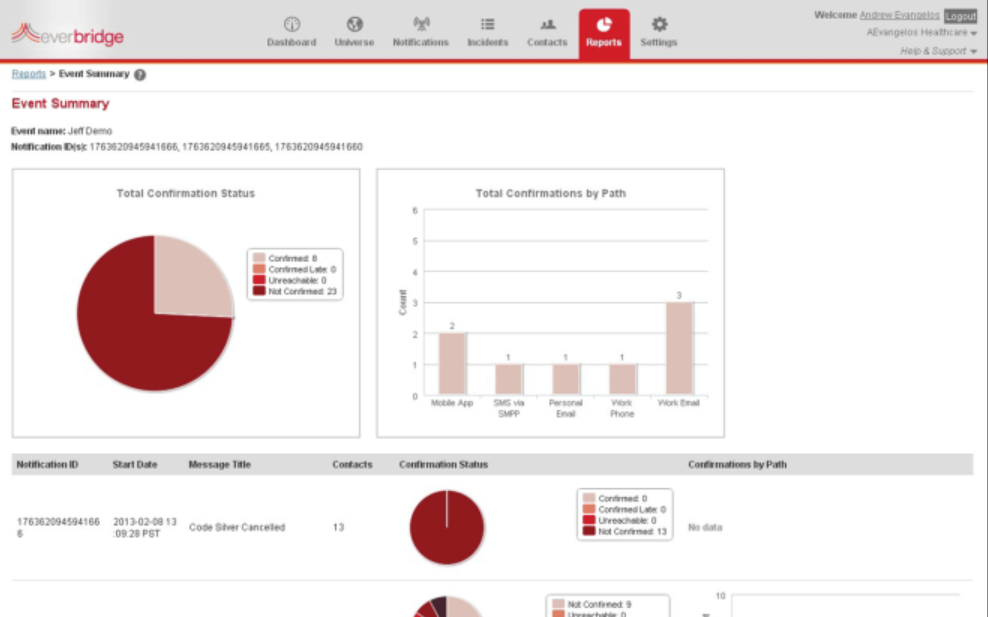
Task: Click the Event Summary page heading
Action: [60, 103]
